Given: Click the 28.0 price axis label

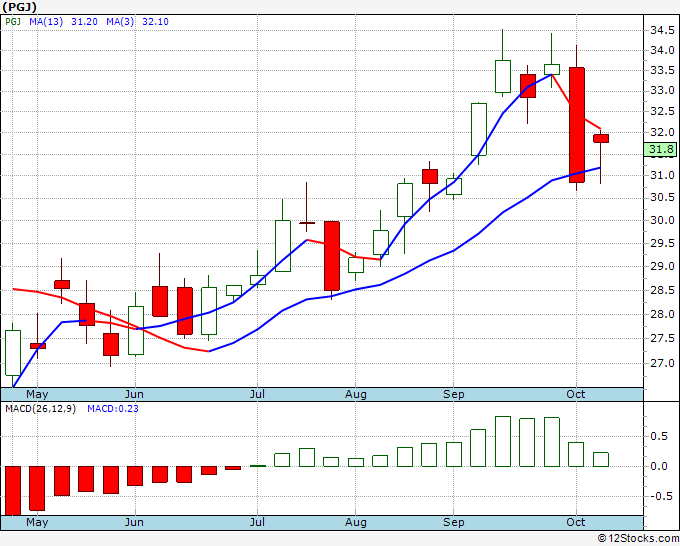Looking at the screenshot, I should tap(662, 314).
